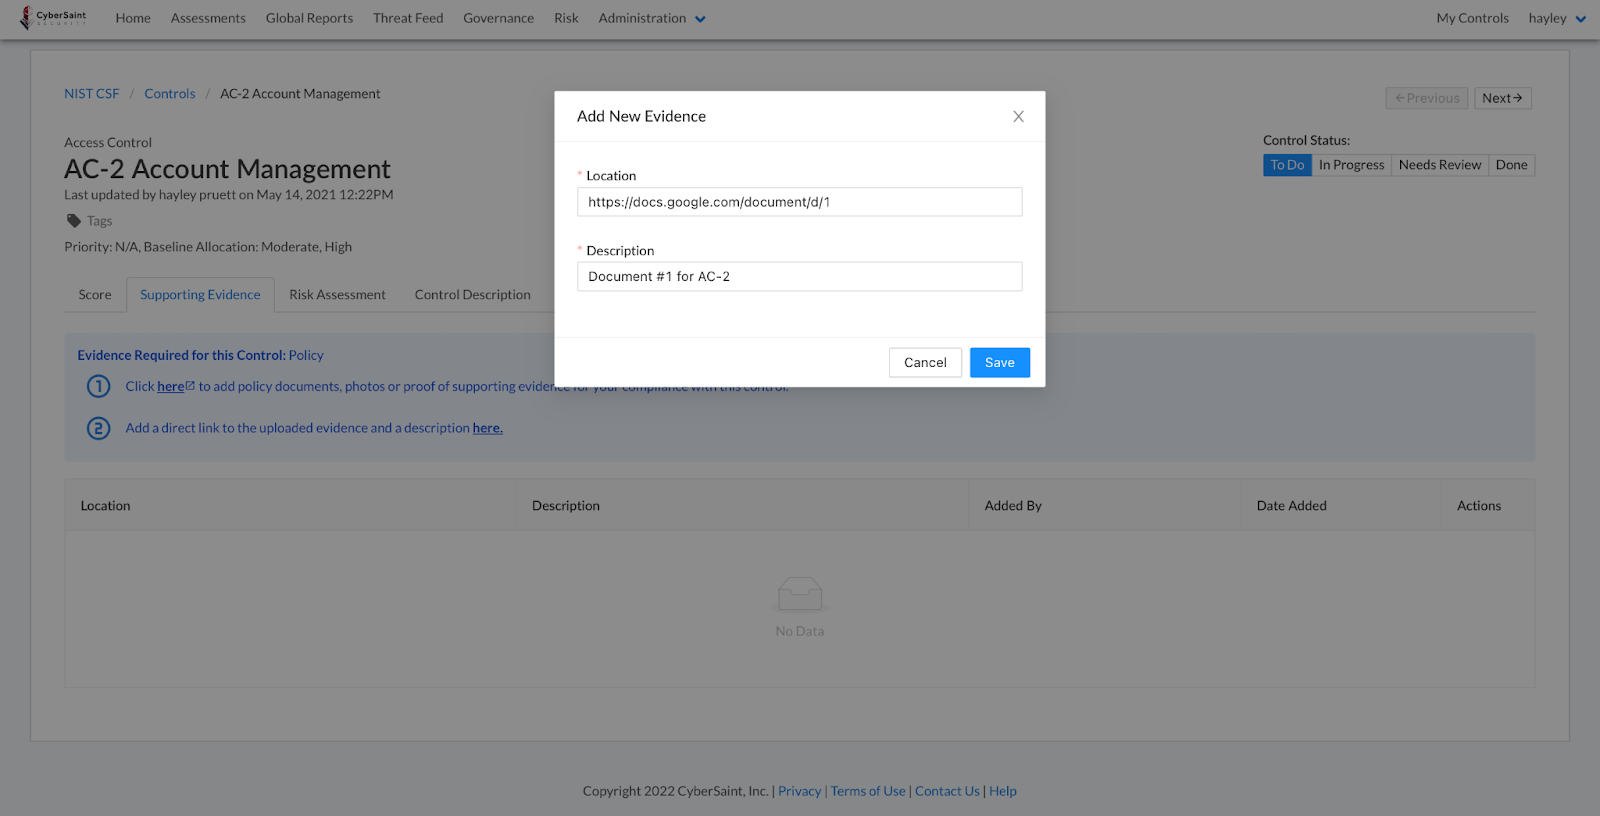Cancel adding new evidence
Screen dimensions: 1600x816
(925, 363)
